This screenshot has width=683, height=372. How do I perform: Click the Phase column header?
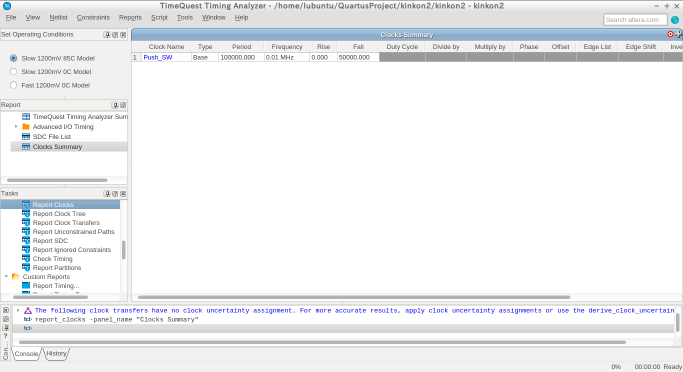click(x=529, y=47)
